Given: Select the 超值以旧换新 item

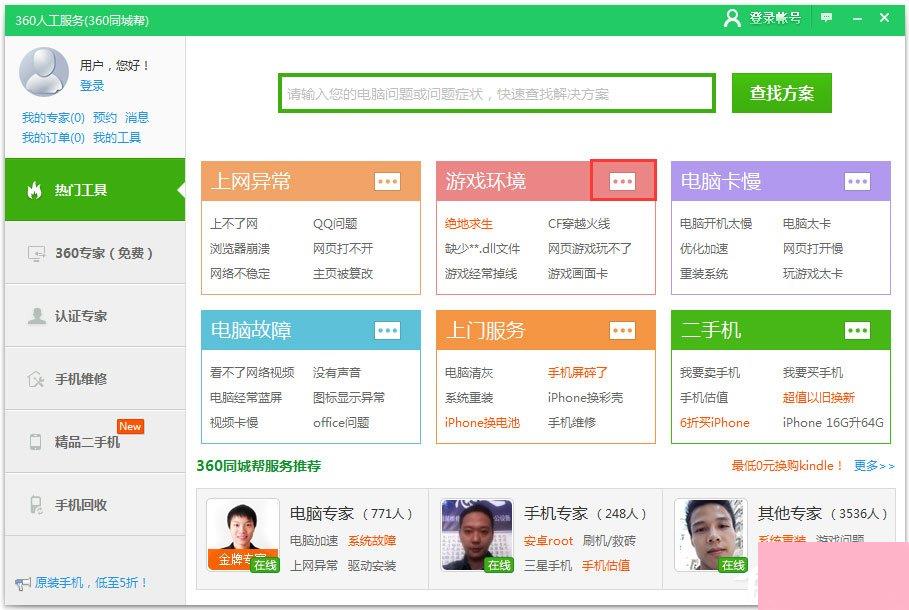Looking at the screenshot, I should (819, 398).
